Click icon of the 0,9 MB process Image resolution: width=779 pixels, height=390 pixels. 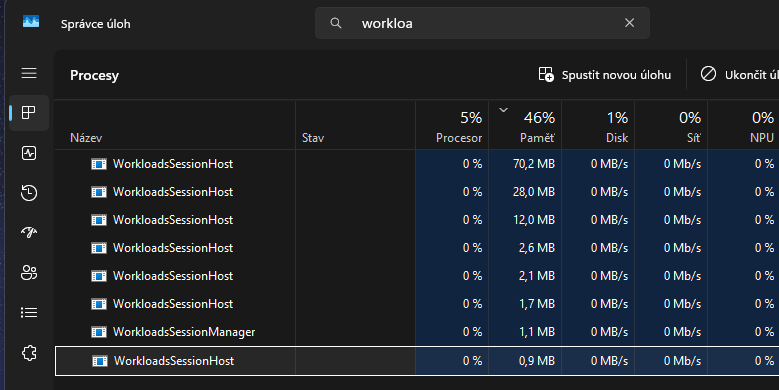click(100, 361)
